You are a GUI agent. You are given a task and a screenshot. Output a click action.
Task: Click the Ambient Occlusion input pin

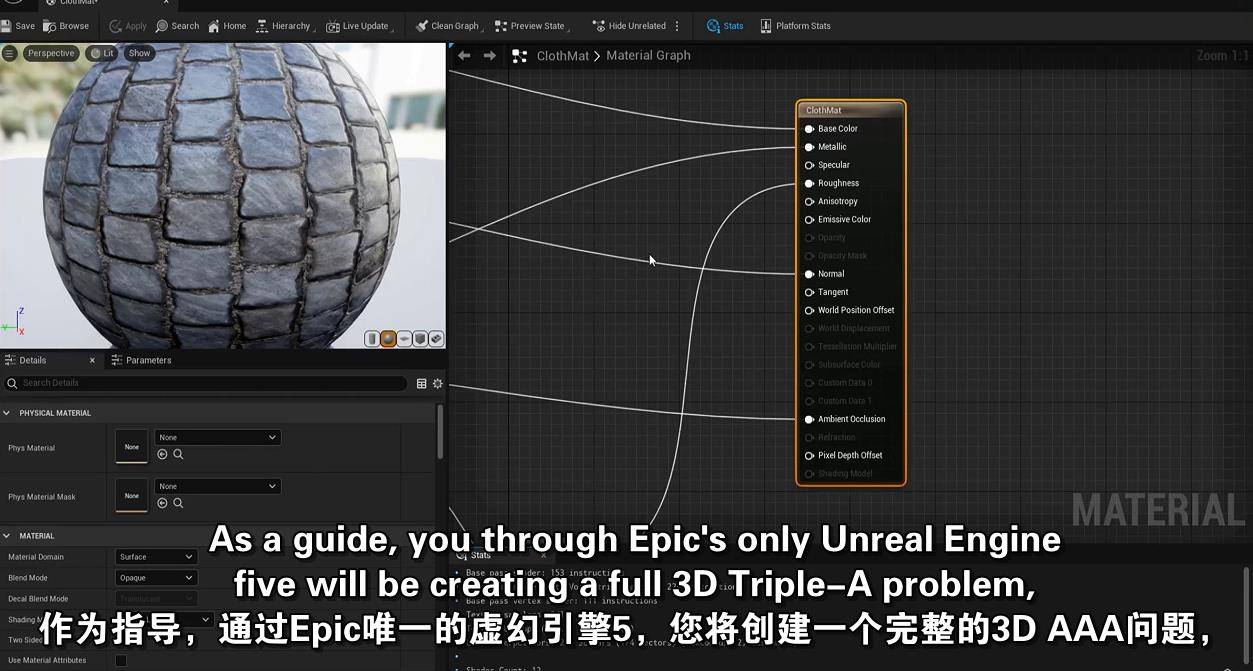(810, 419)
